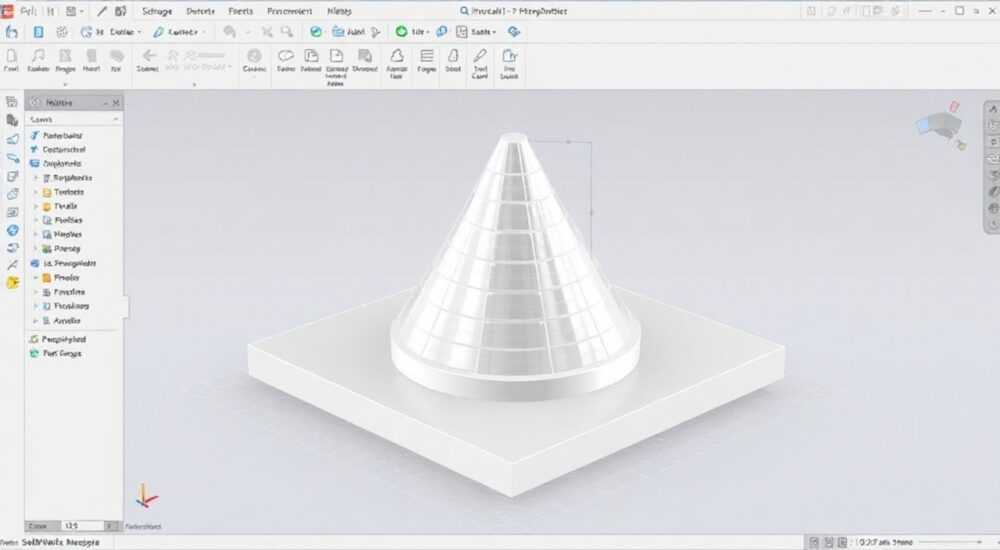This screenshot has height=550, width=1000.
Task: Click the blue house icon starting the second toolbar row
Action: 11,32
